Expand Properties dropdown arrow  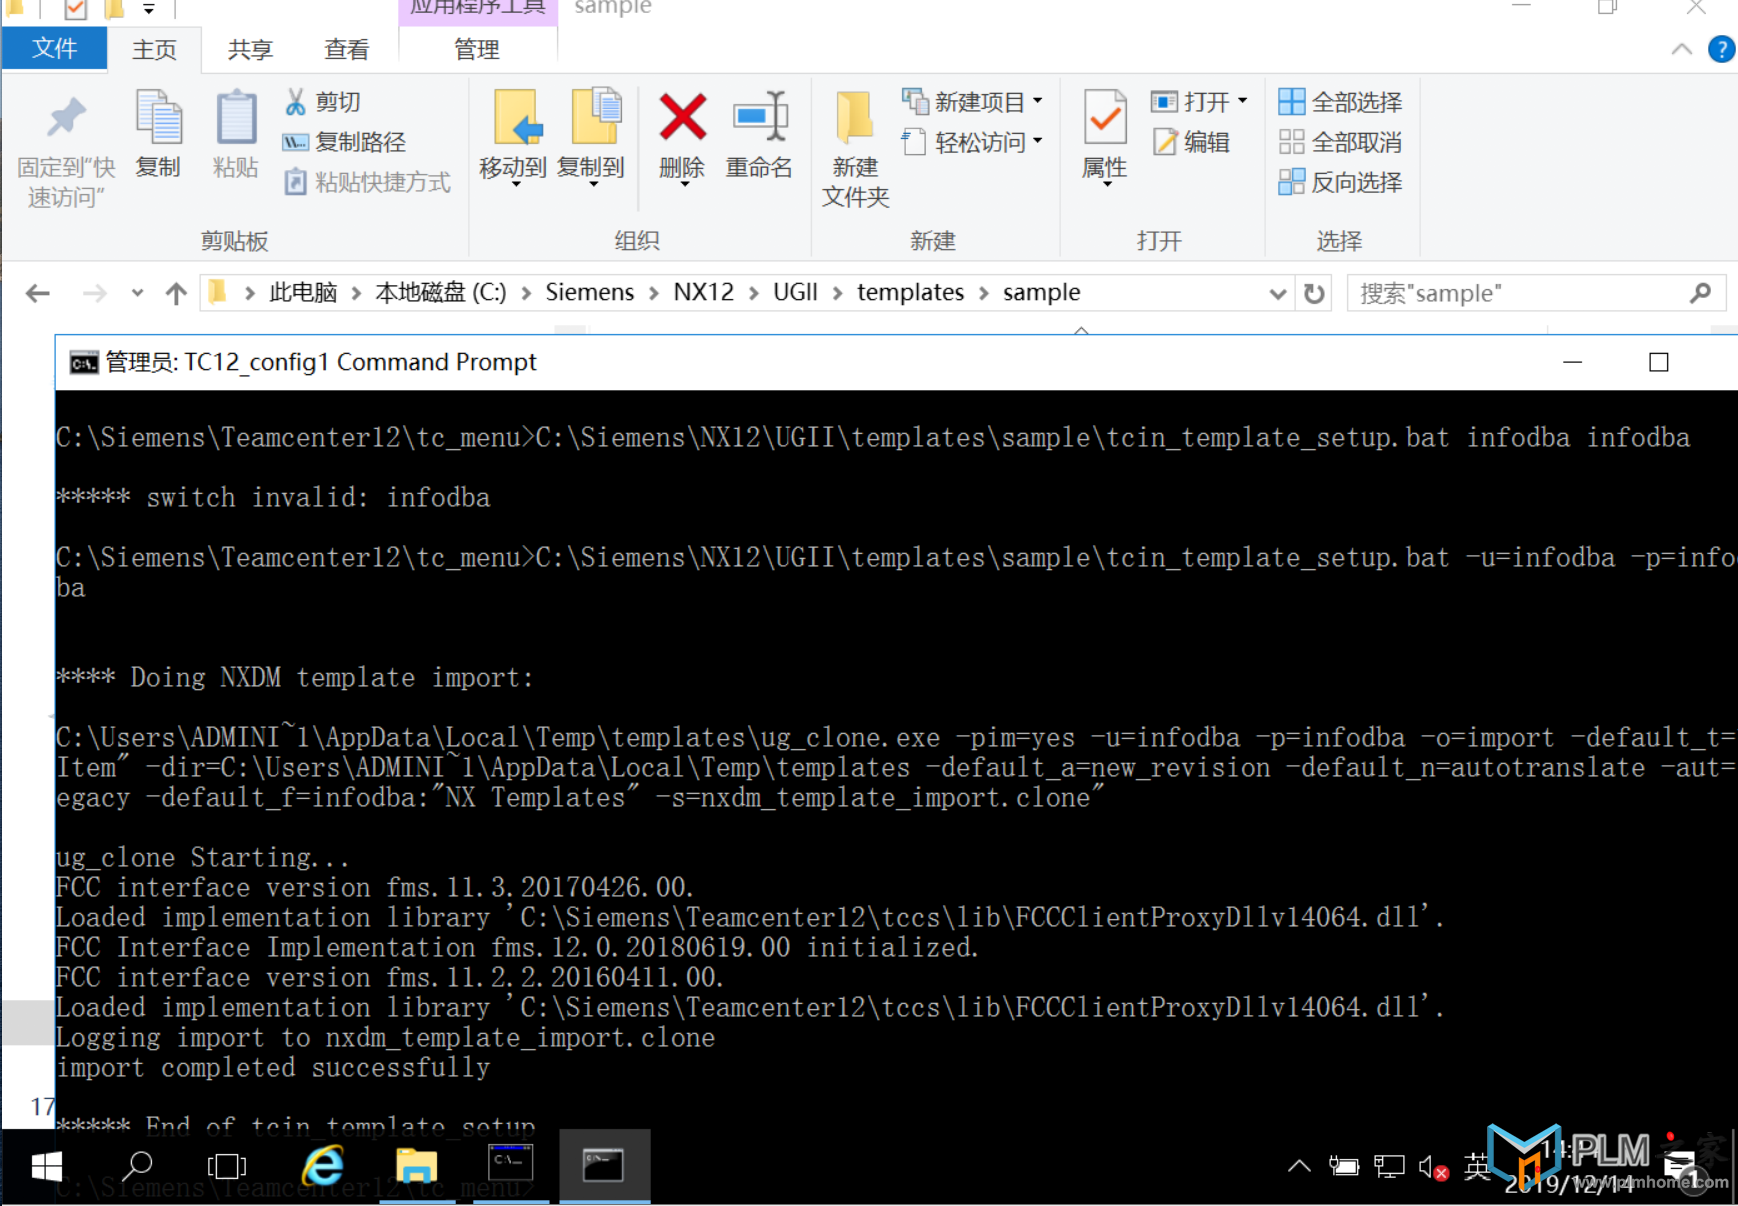click(x=1107, y=185)
